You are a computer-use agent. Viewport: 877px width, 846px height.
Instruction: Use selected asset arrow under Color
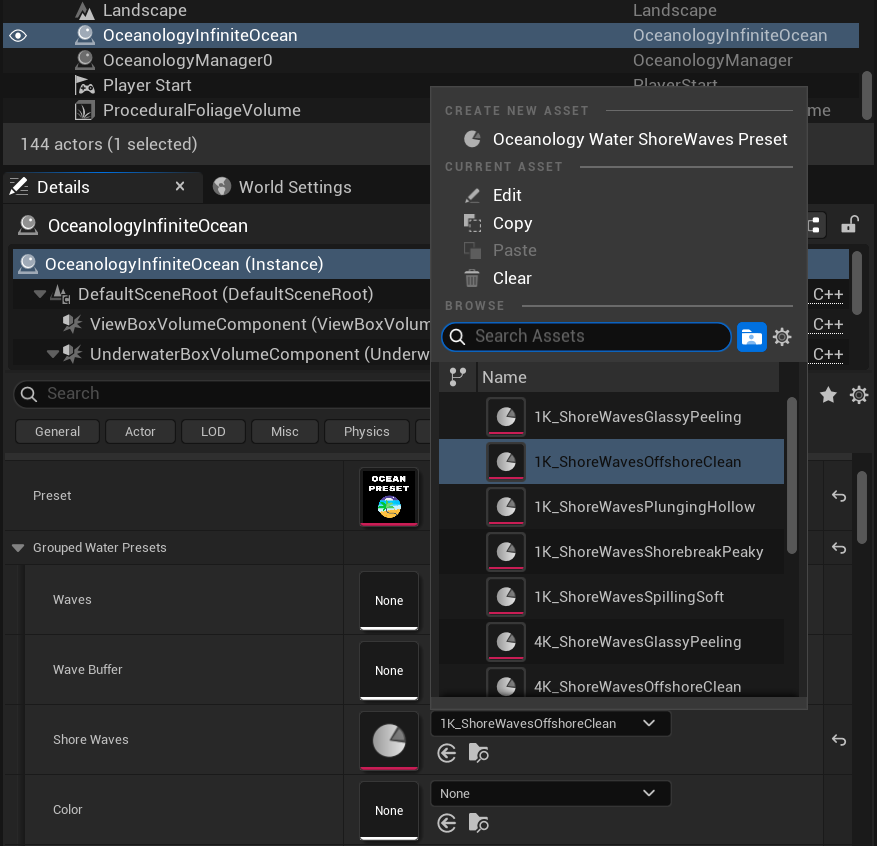pyautogui.click(x=447, y=824)
